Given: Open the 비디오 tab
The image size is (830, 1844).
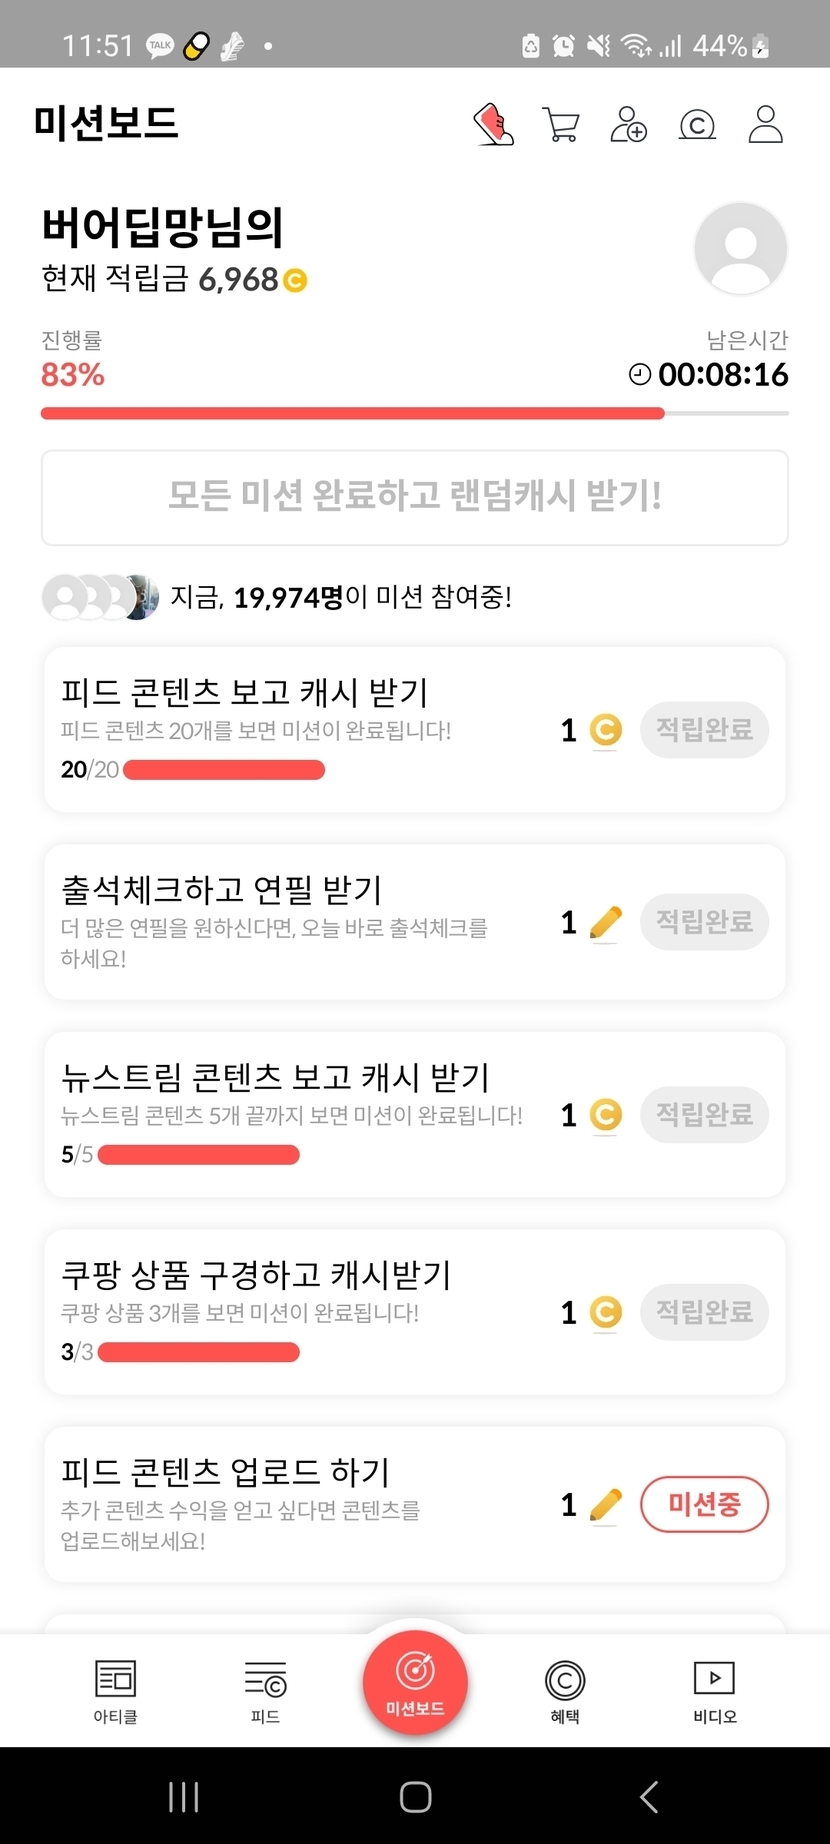Looking at the screenshot, I should coord(714,1691).
